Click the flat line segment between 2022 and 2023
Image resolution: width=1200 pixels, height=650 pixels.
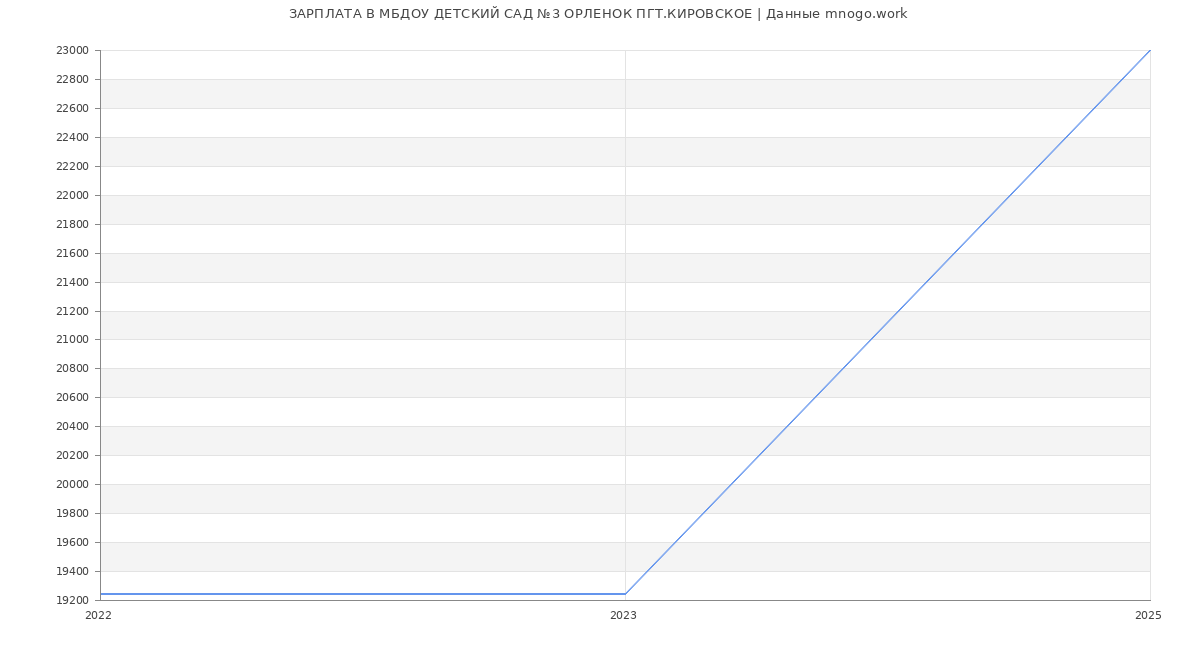(x=362, y=594)
